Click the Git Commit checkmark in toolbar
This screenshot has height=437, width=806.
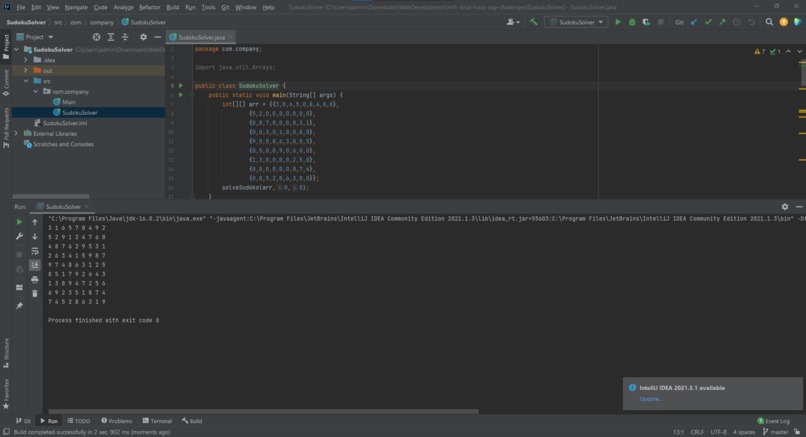[x=708, y=22]
